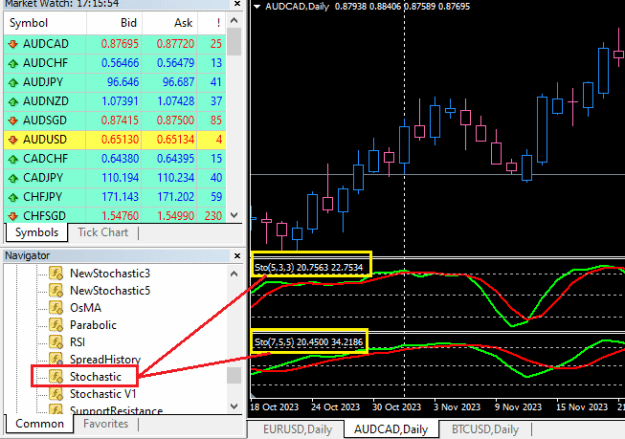Click the CHFSGD down-arrow direction icon
The height and width of the screenshot is (439, 625).
[13, 216]
